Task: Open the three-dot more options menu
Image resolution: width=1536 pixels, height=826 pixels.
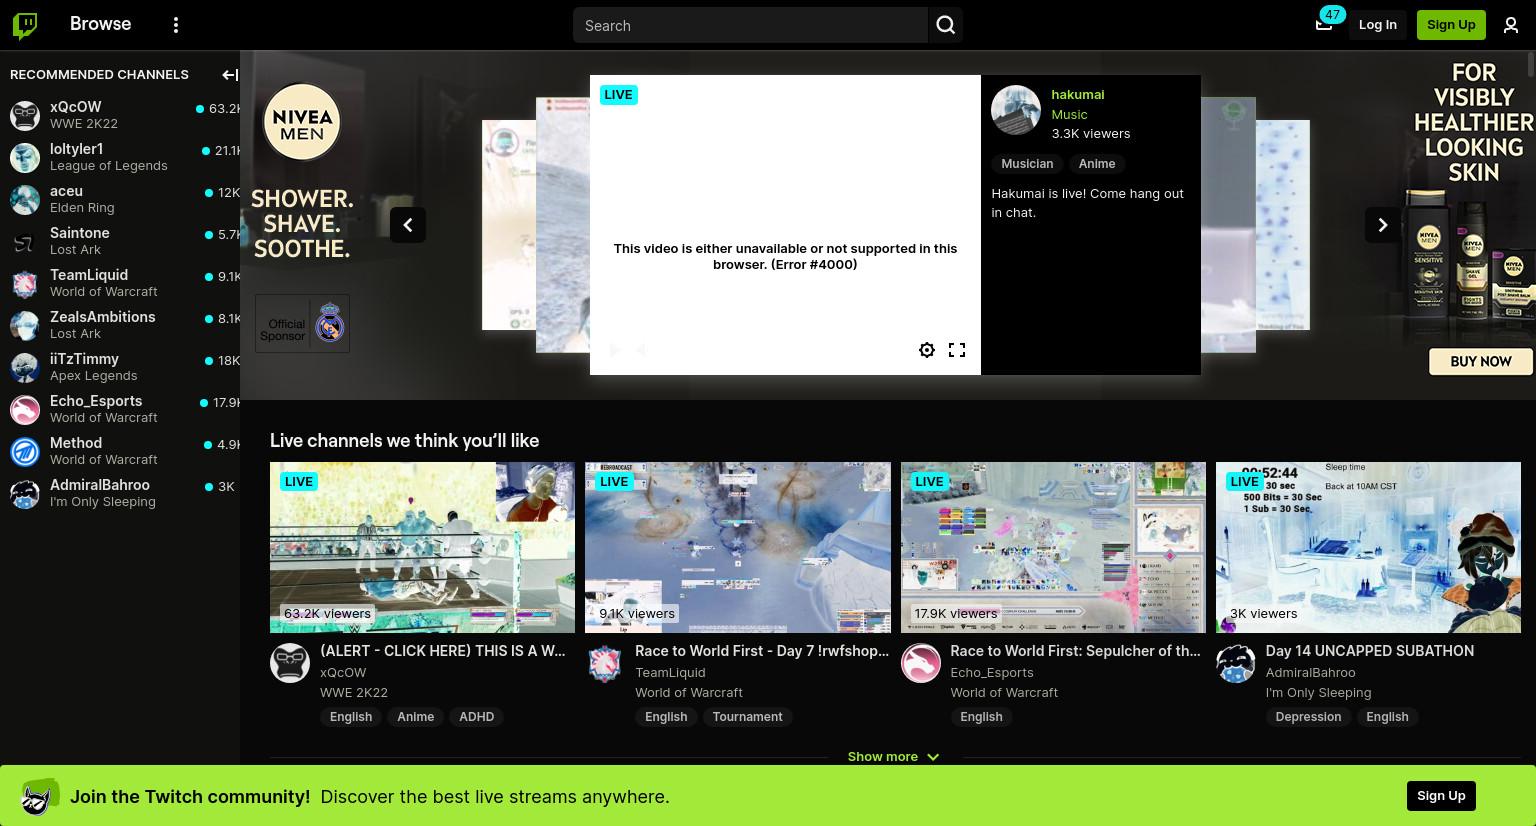Action: point(176,25)
